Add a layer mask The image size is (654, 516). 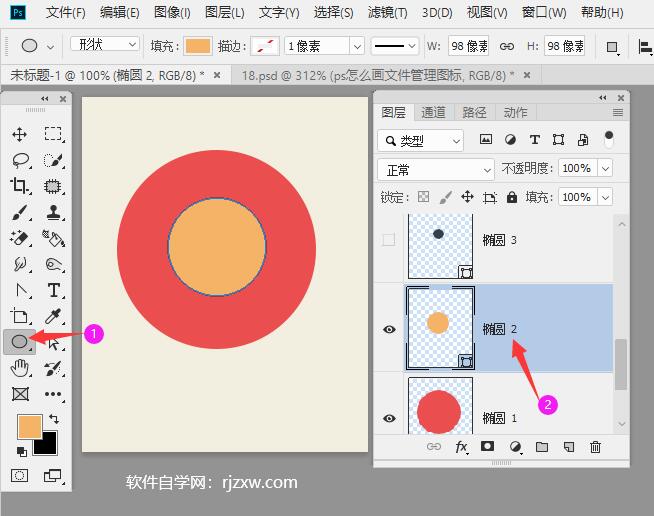point(487,446)
